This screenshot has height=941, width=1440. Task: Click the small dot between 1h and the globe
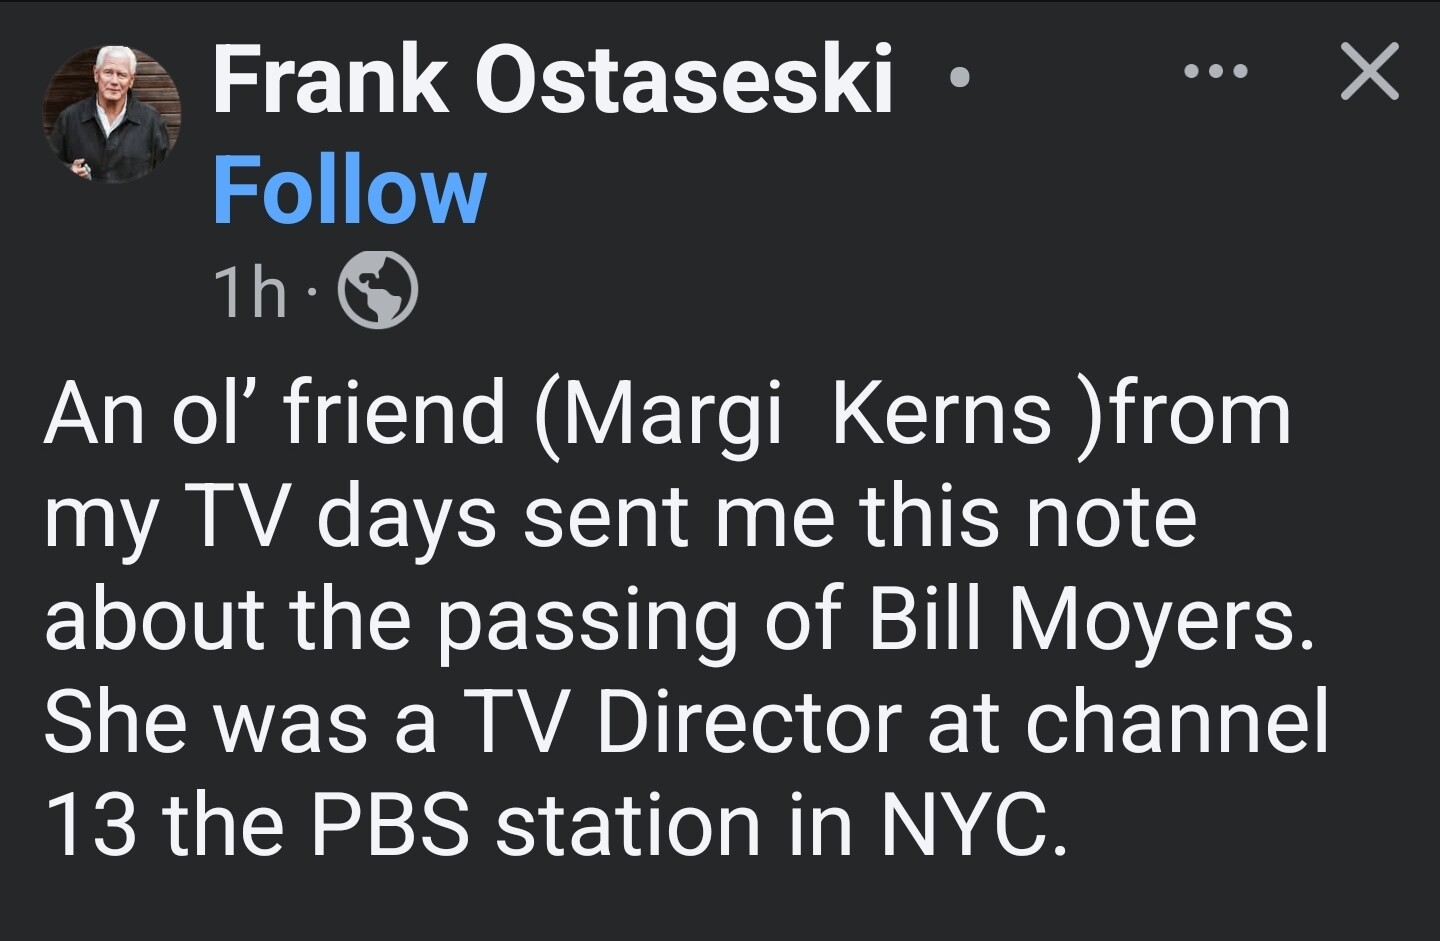312,293
